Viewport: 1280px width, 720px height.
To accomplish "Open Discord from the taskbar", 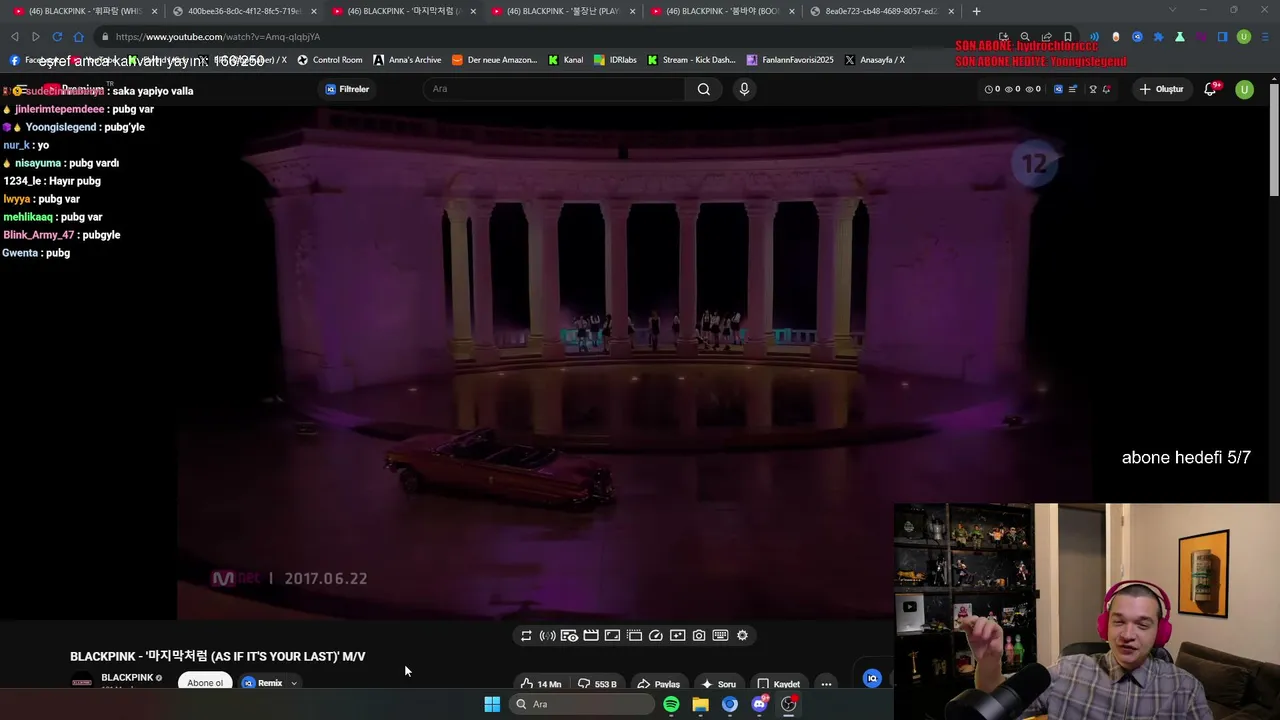I will 759,704.
